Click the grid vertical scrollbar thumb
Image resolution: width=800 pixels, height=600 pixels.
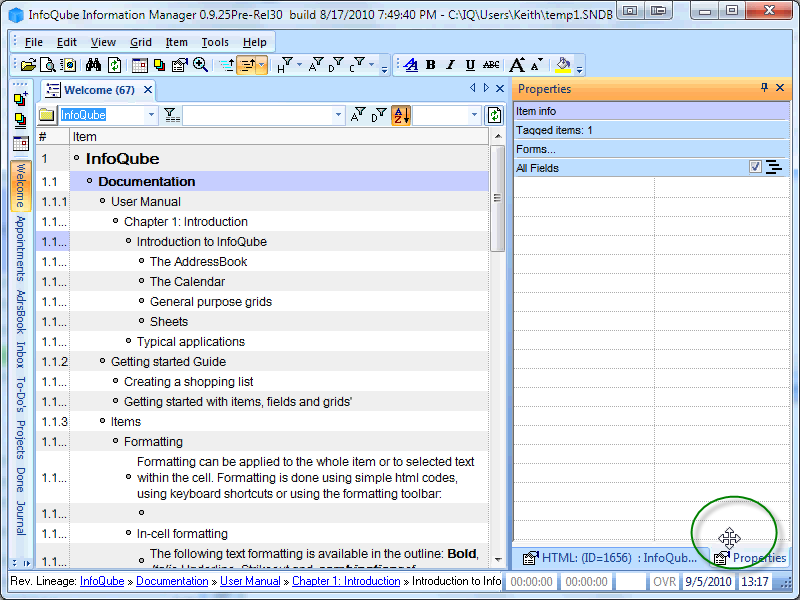tap(497, 198)
